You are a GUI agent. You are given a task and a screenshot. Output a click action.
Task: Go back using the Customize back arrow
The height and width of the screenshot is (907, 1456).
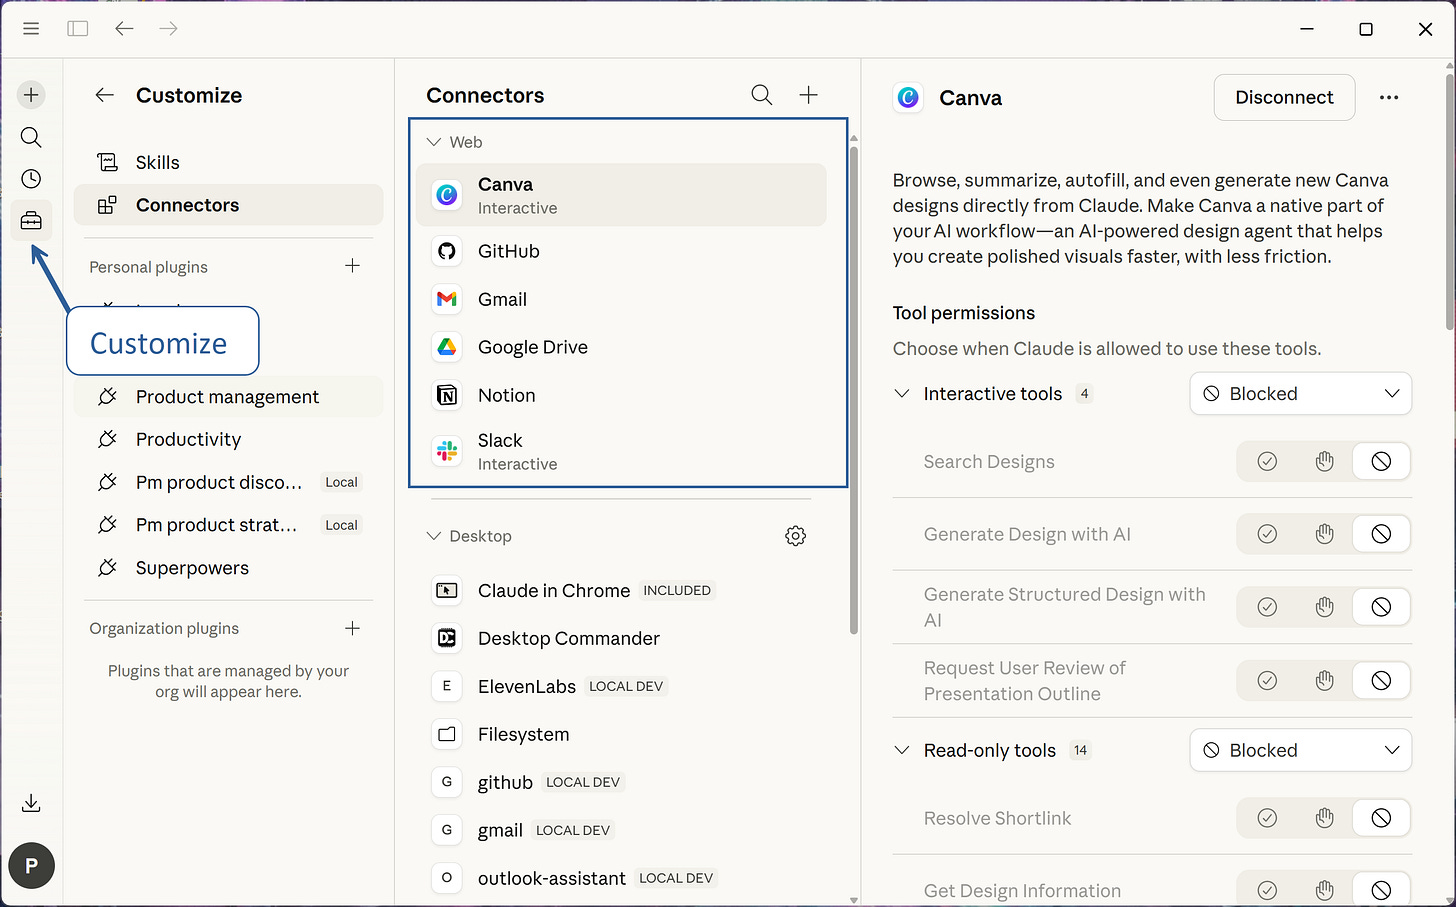(104, 94)
